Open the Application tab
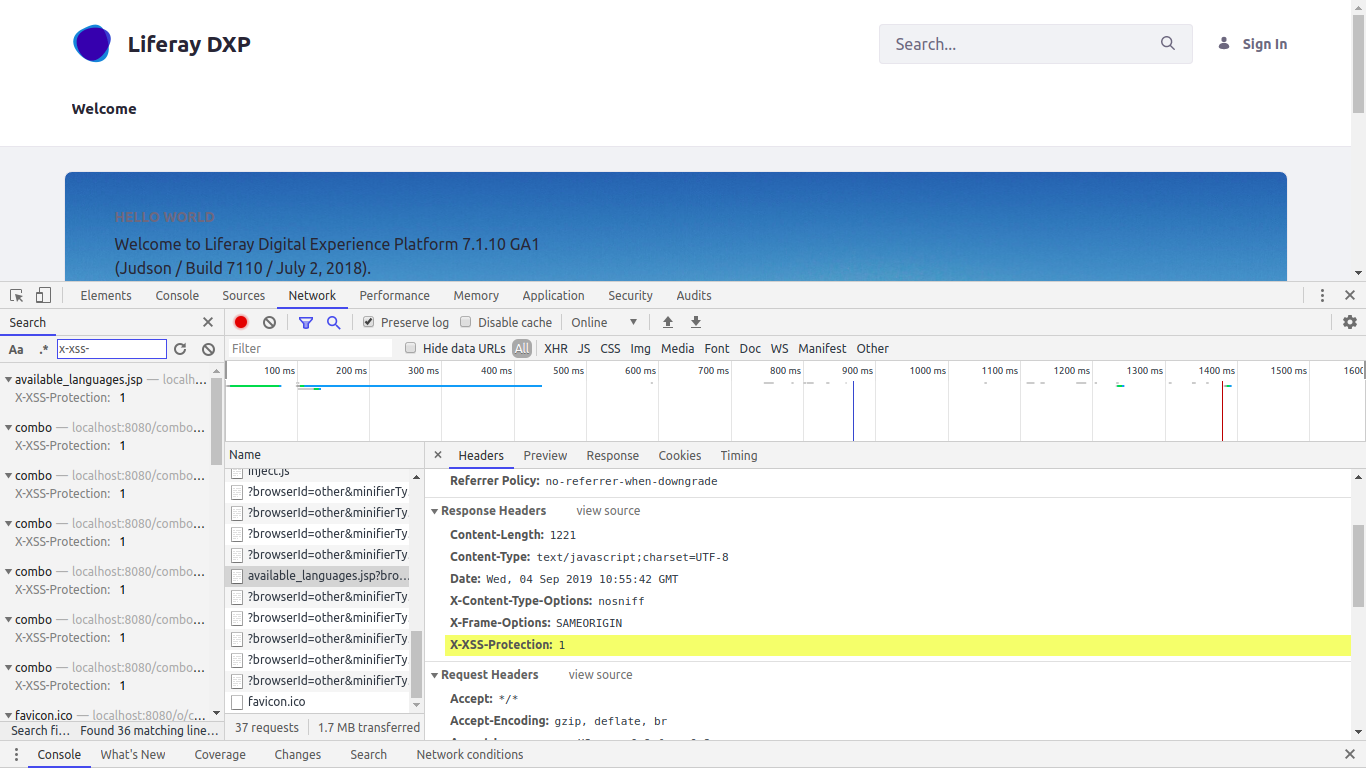1366x768 pixels. [553, 296]
